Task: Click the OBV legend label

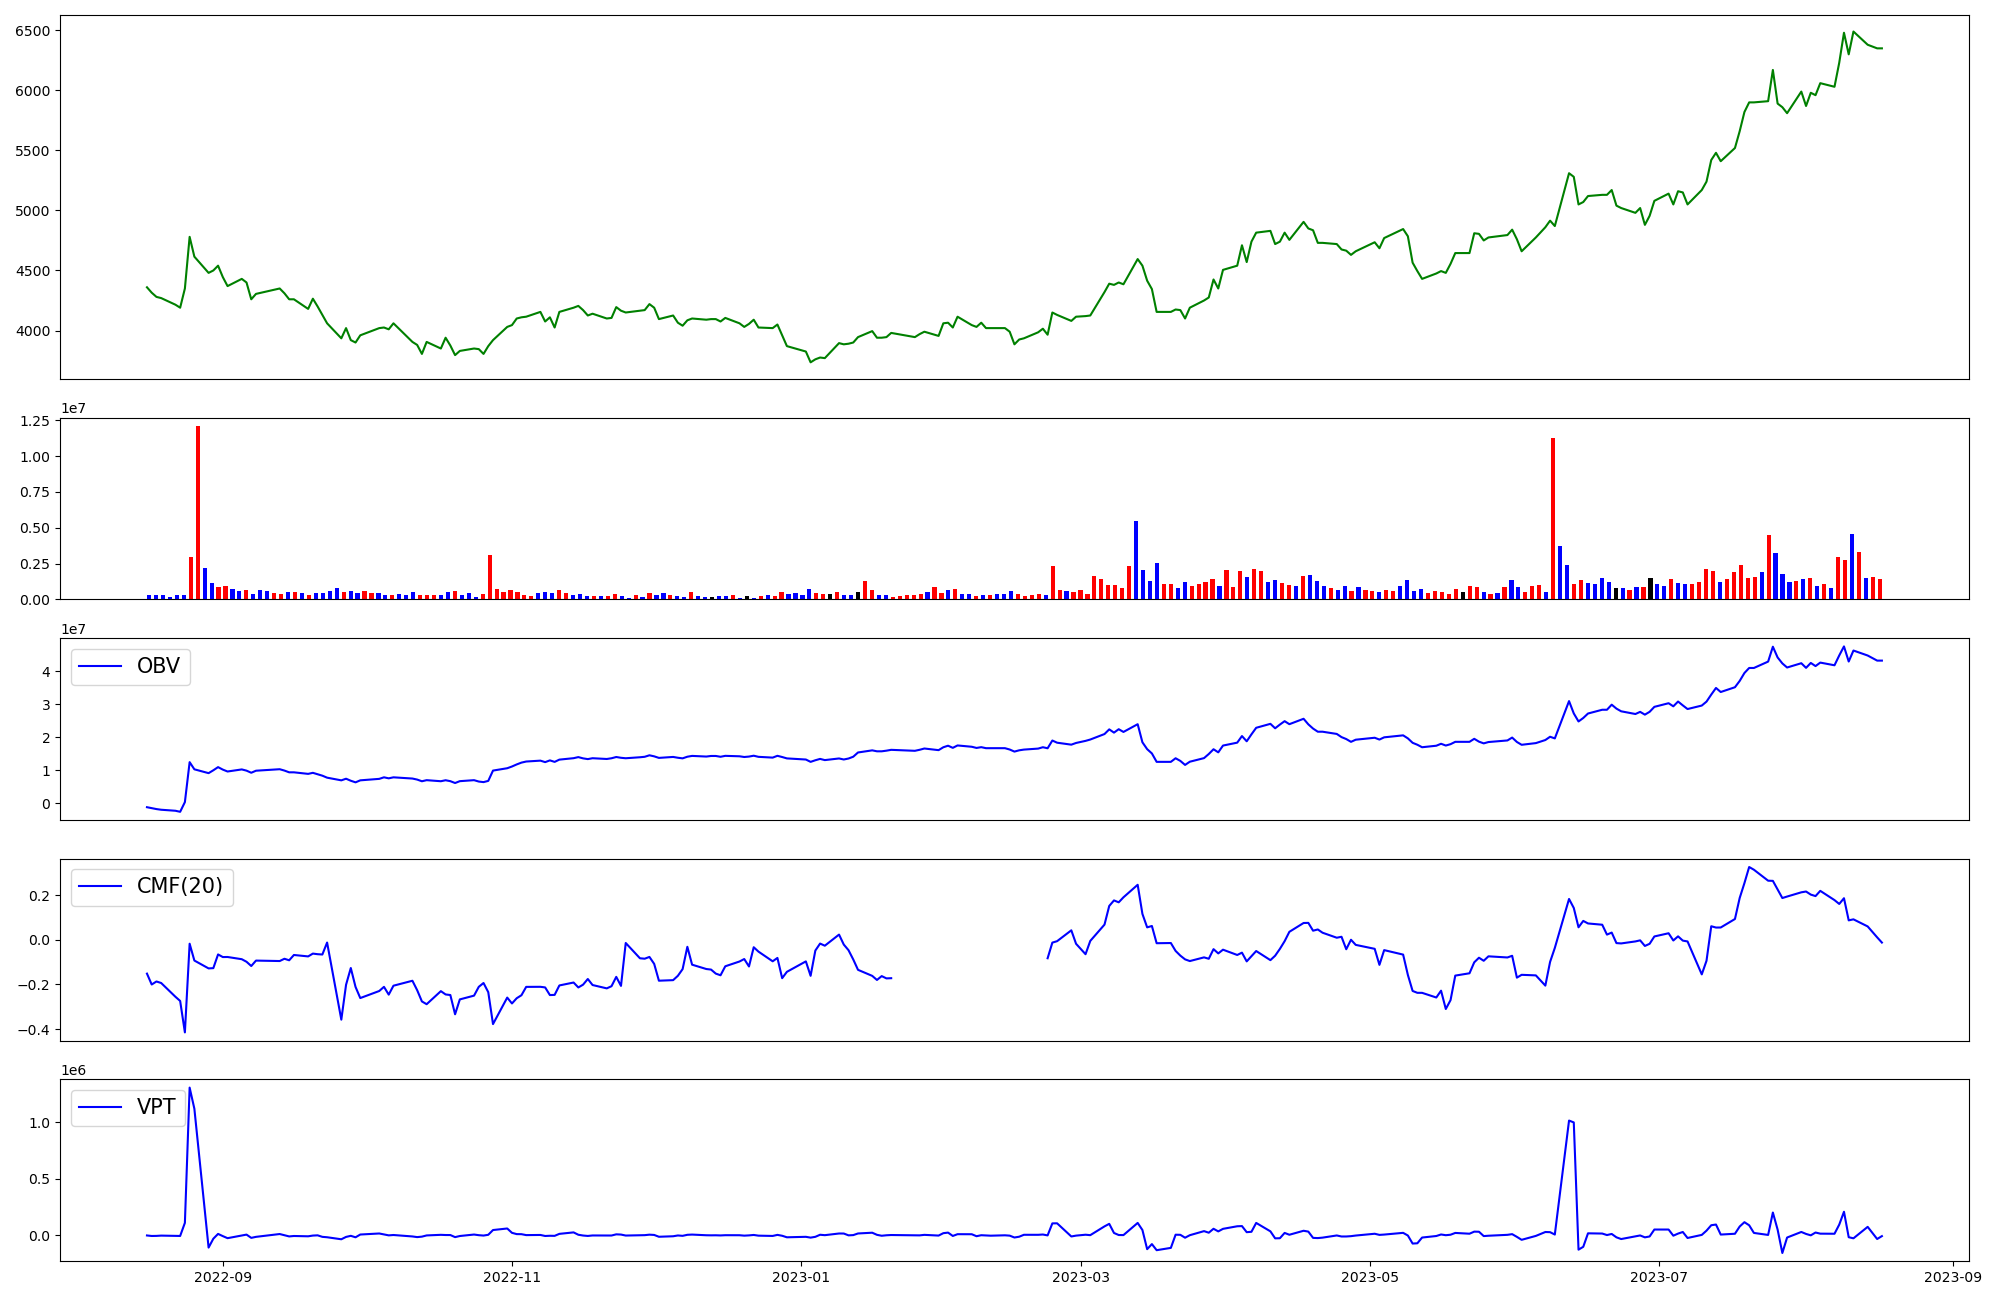Action: [158, 666]
